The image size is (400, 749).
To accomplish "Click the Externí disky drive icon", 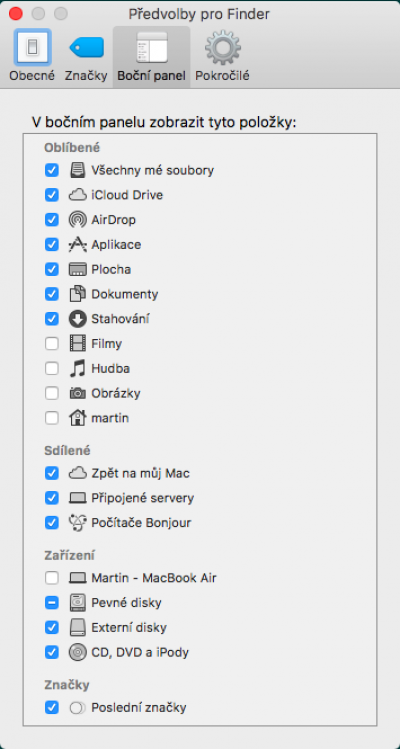I will [x=77, y=628].
